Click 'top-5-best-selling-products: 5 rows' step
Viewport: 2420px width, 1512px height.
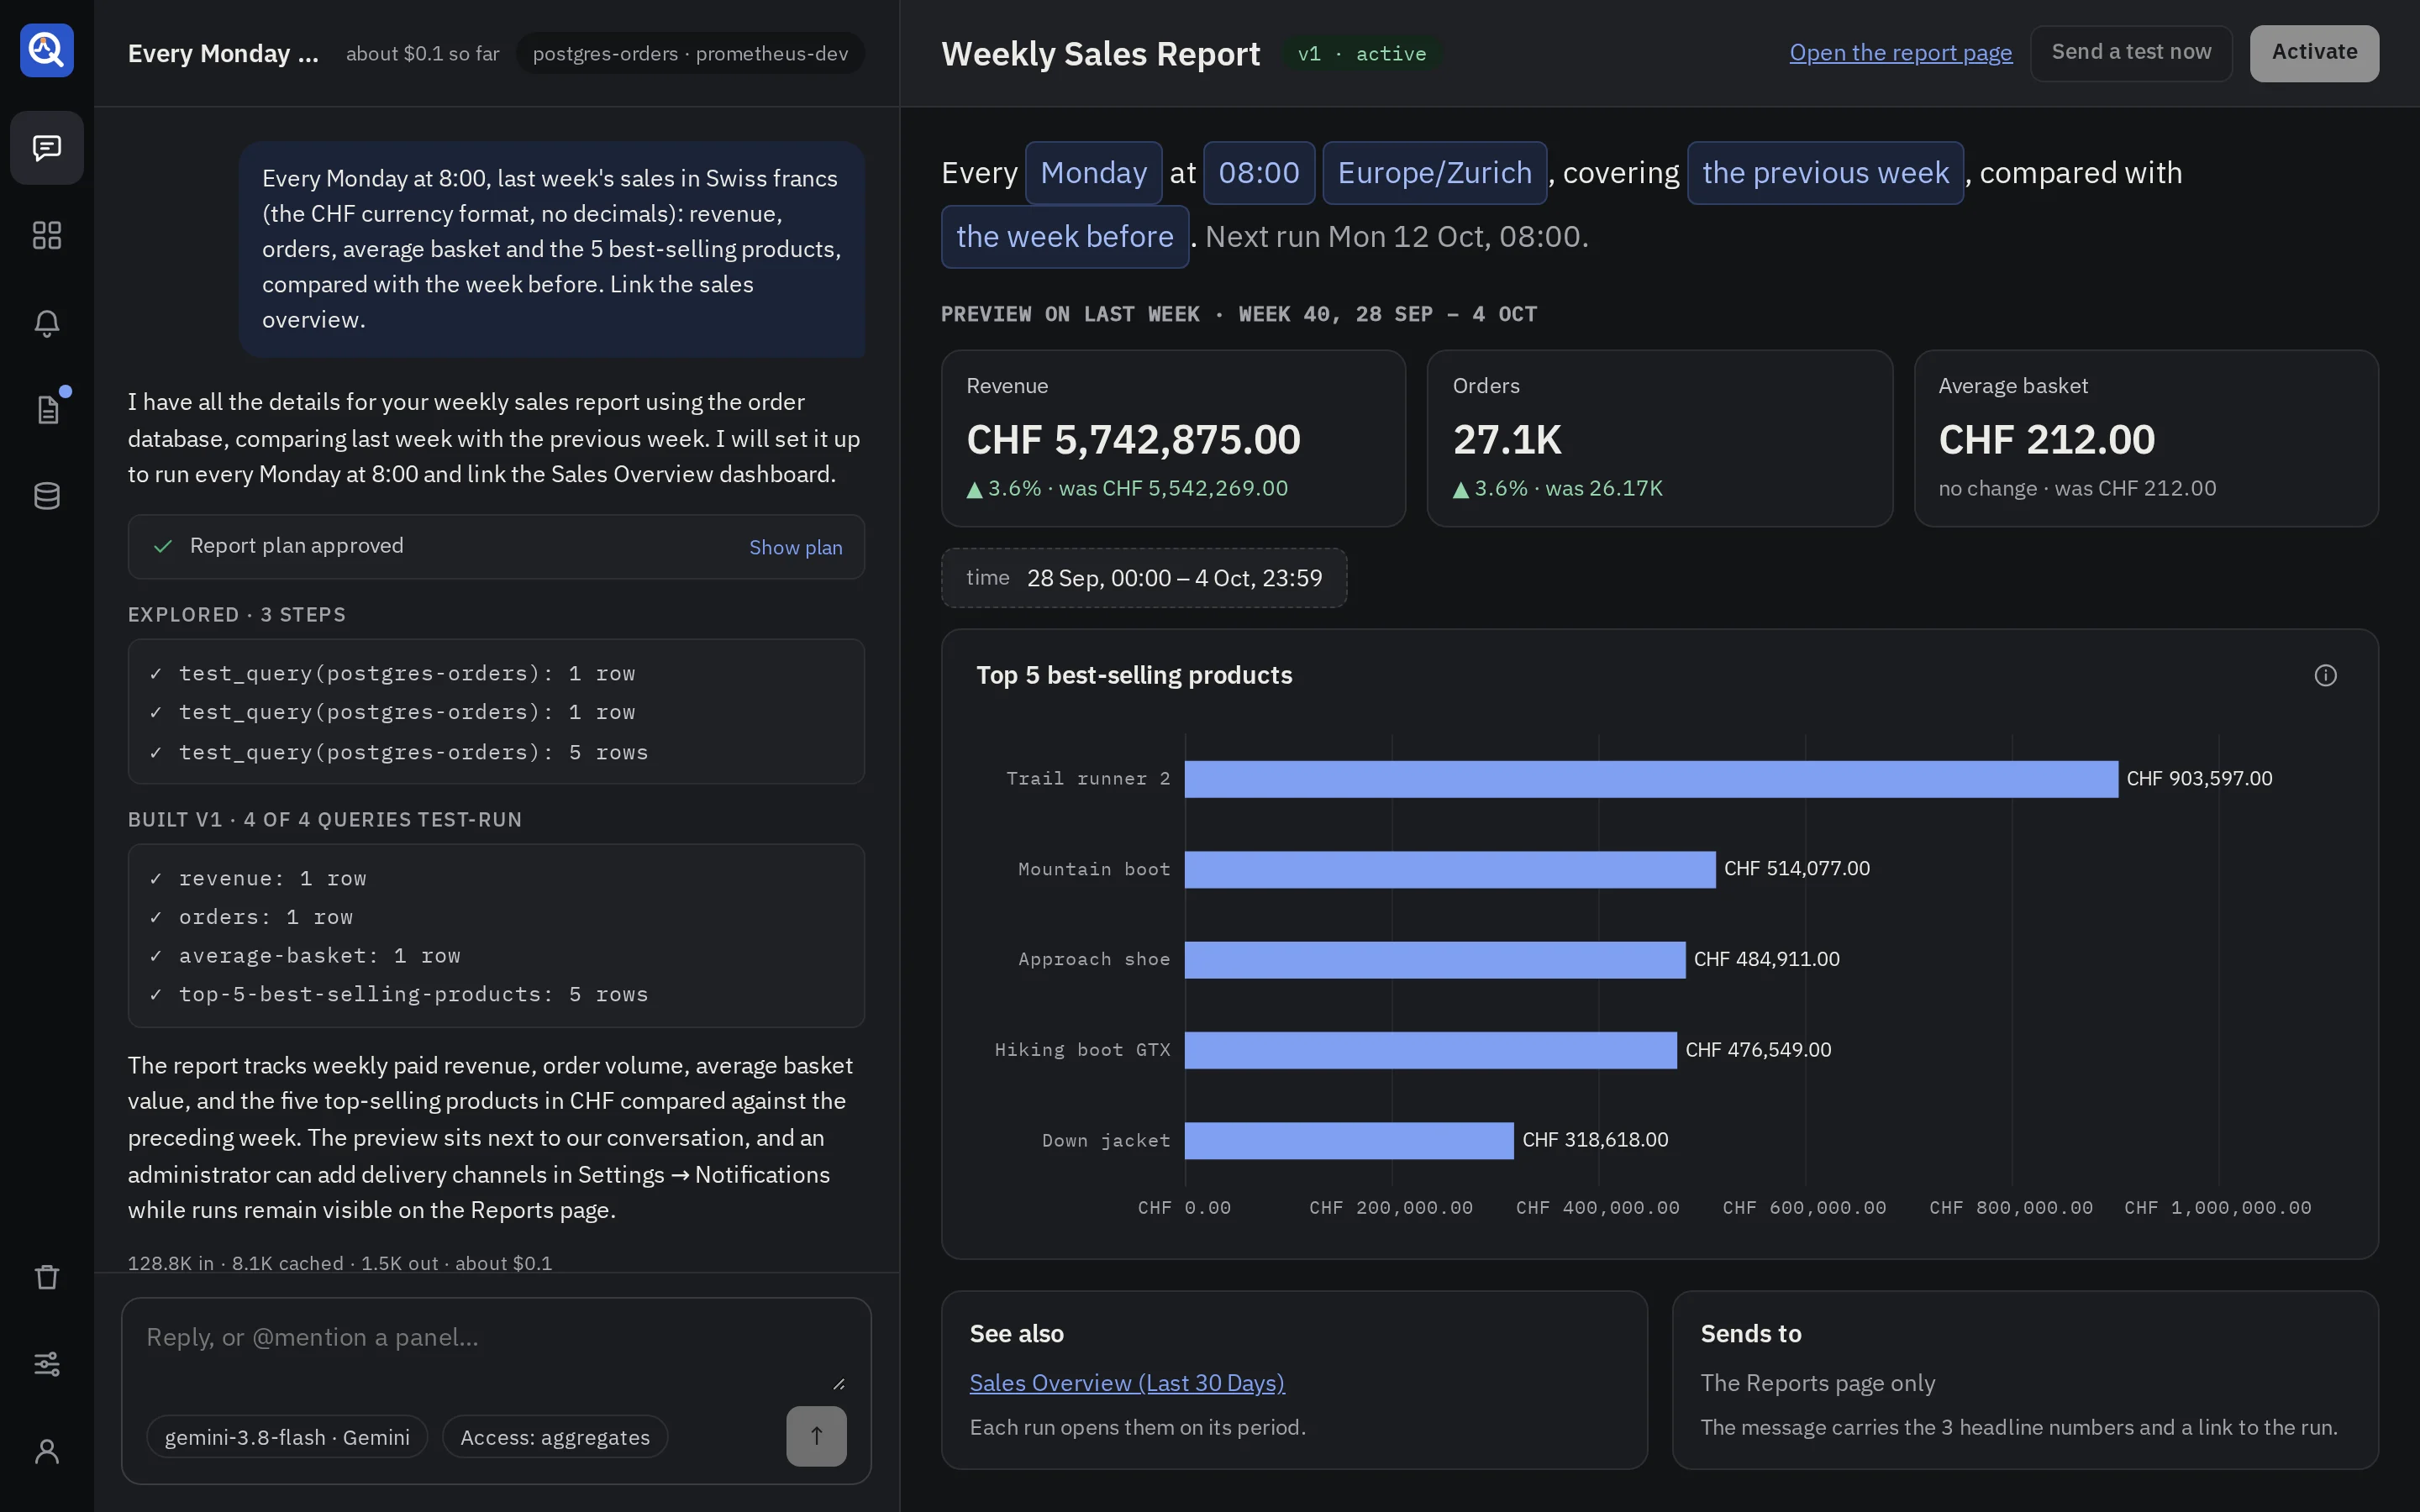coord(413,994)
